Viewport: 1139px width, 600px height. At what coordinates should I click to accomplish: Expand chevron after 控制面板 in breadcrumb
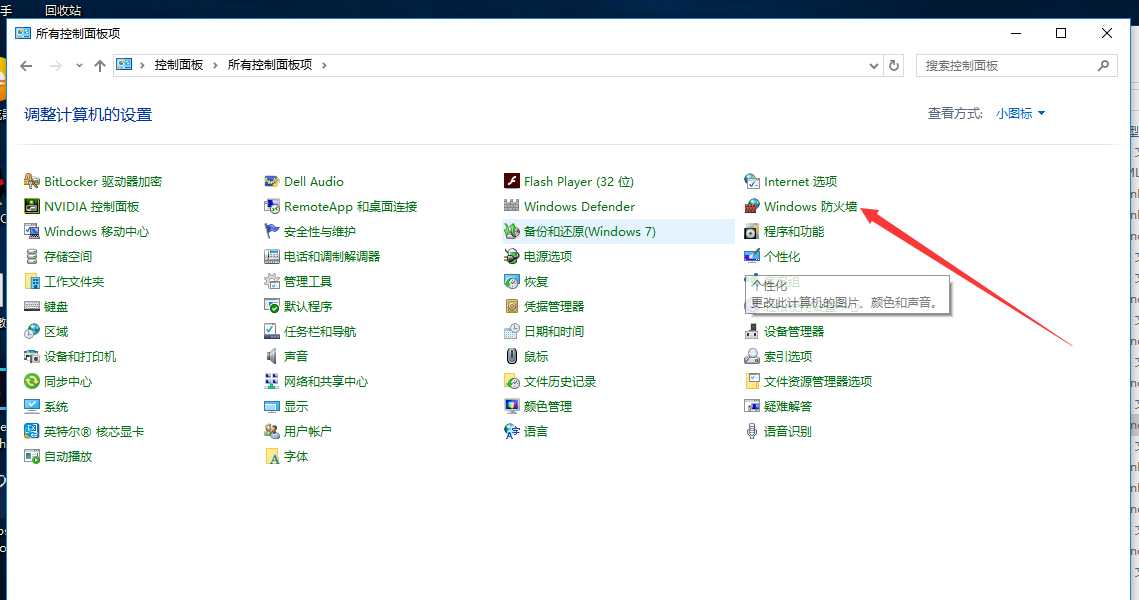click(215, 65)
